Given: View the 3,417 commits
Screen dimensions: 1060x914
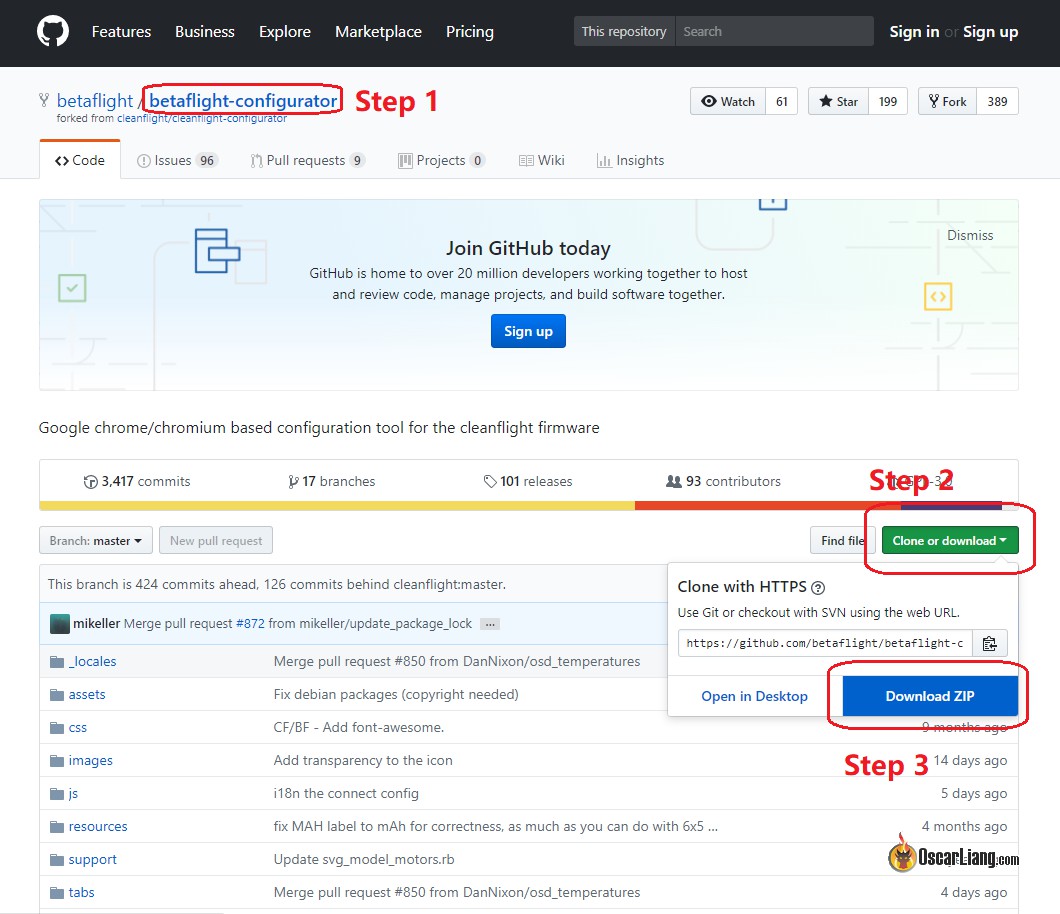Looking at the screenshot, I should 137,481.
